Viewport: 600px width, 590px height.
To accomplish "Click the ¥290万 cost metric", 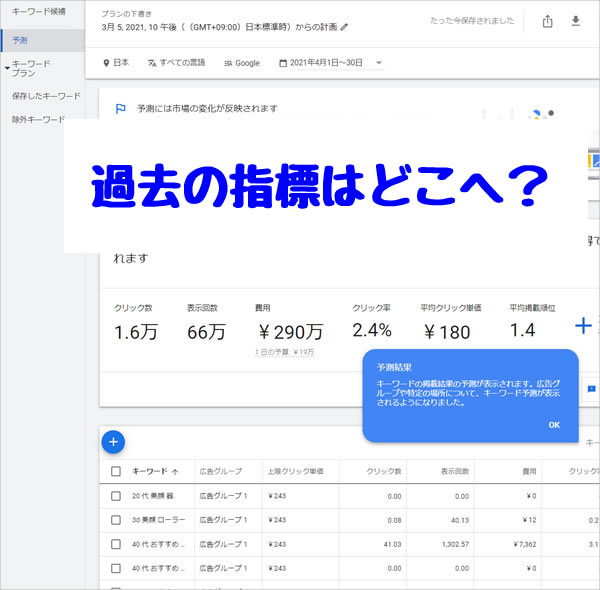I will 291,332.
